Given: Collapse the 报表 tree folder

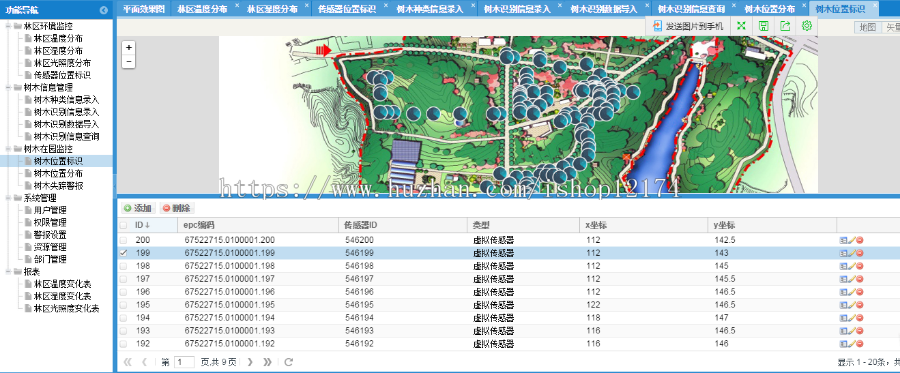Looking at the screenshot, I should pyautogui.click(x=8, y=271).
